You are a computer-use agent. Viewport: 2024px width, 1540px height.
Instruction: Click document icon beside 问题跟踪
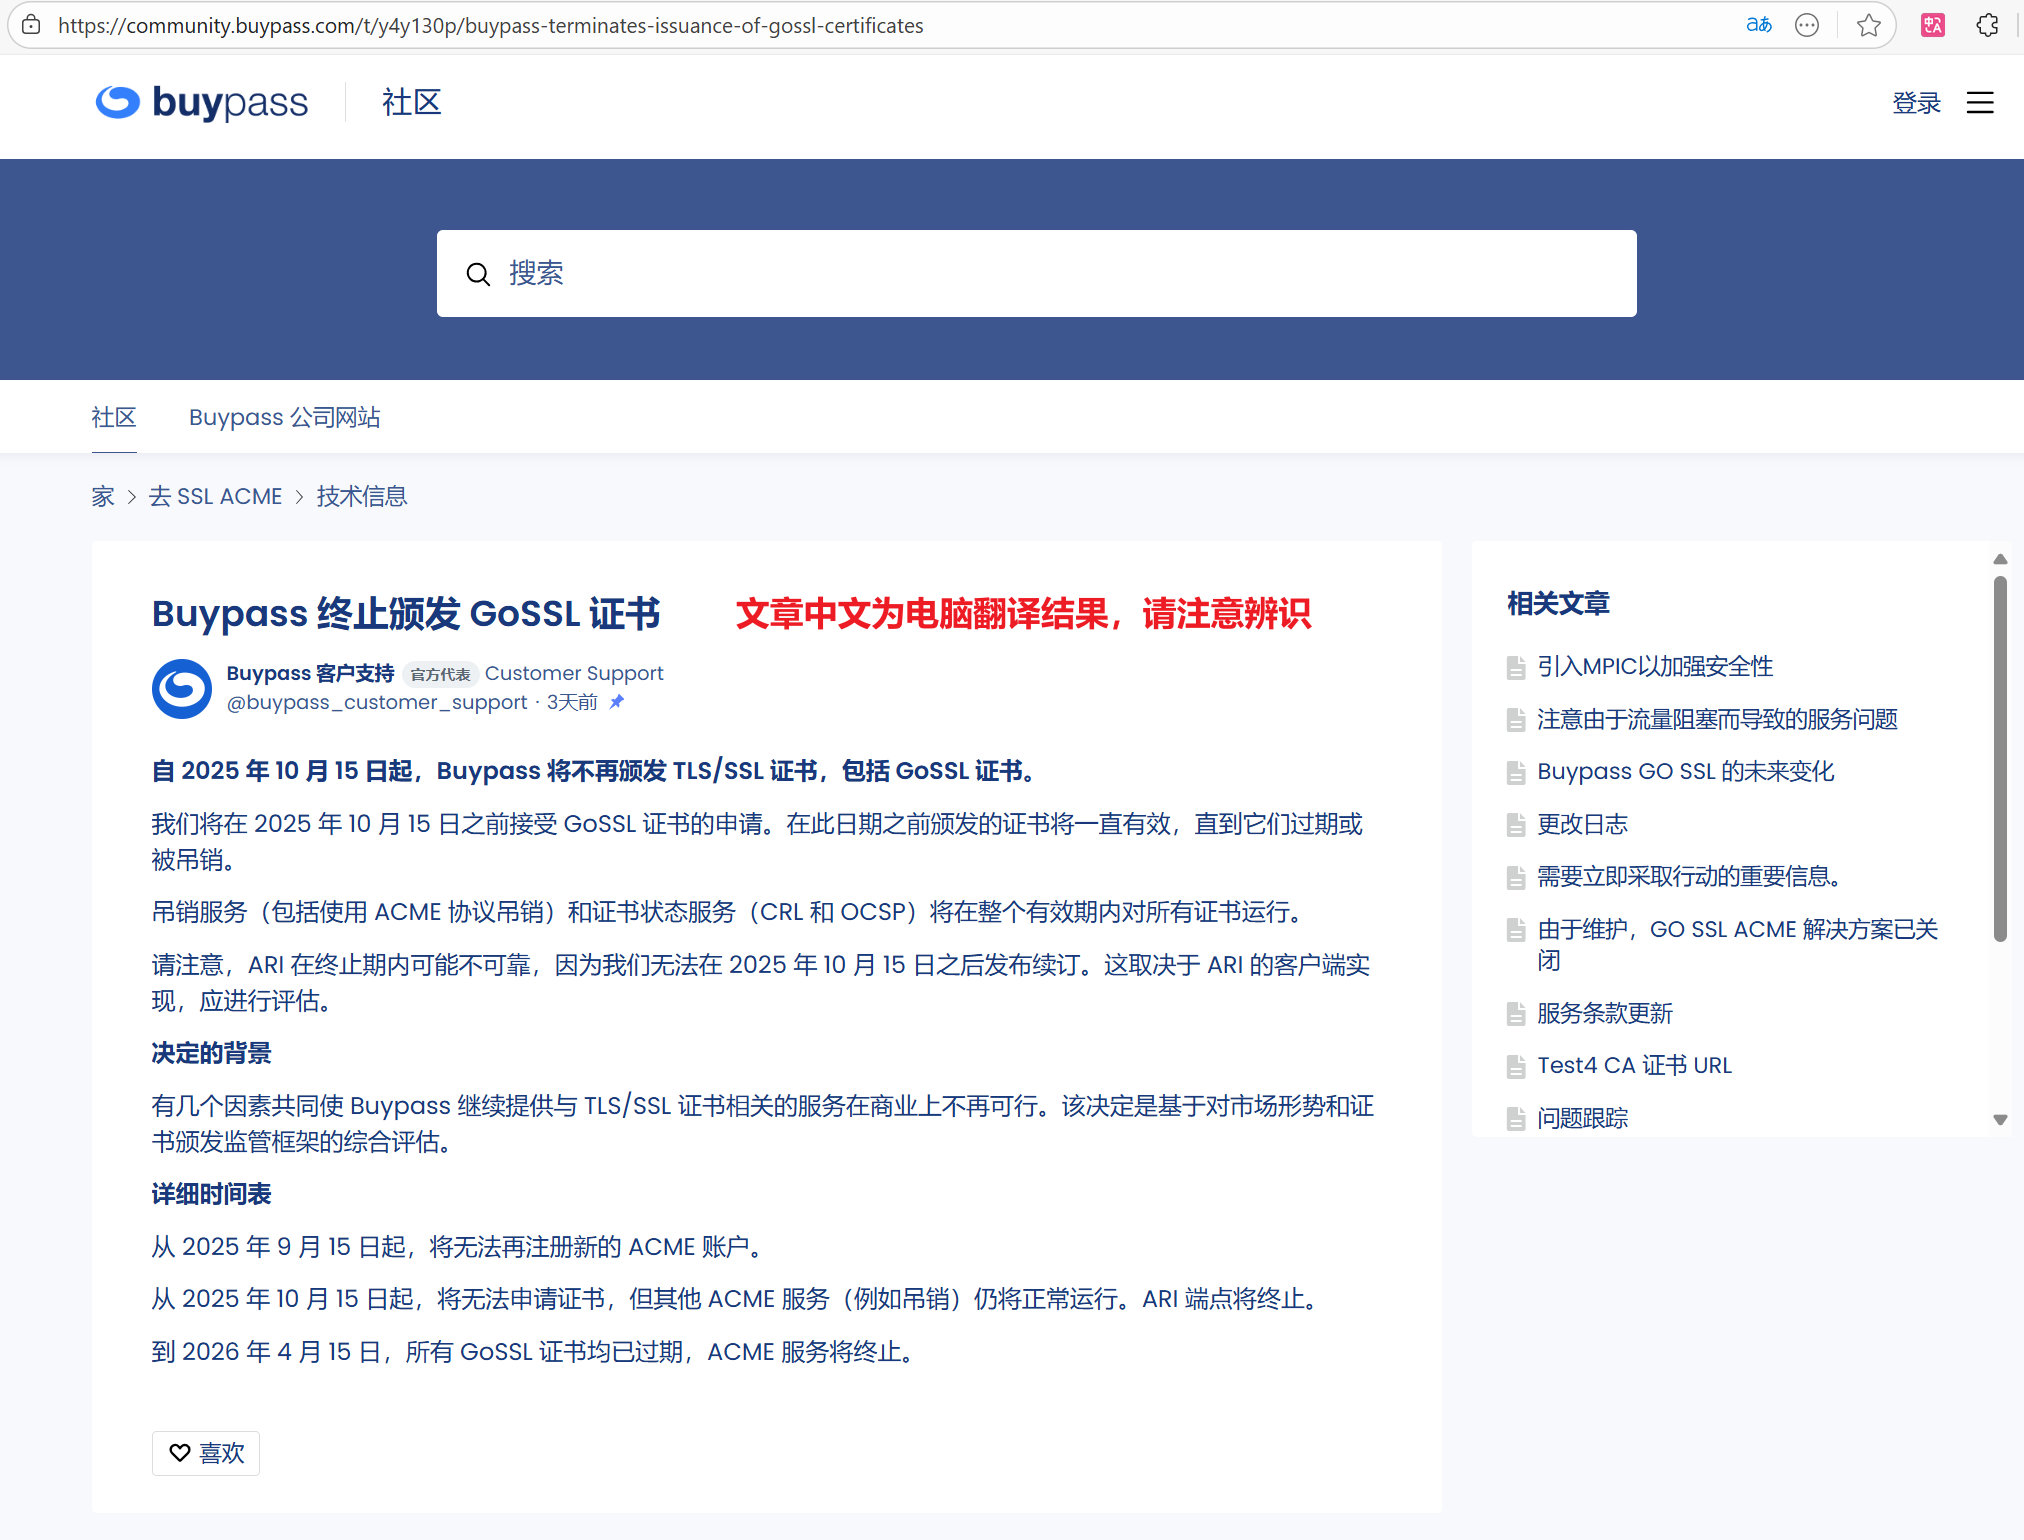click(x=1516, y=1119)
